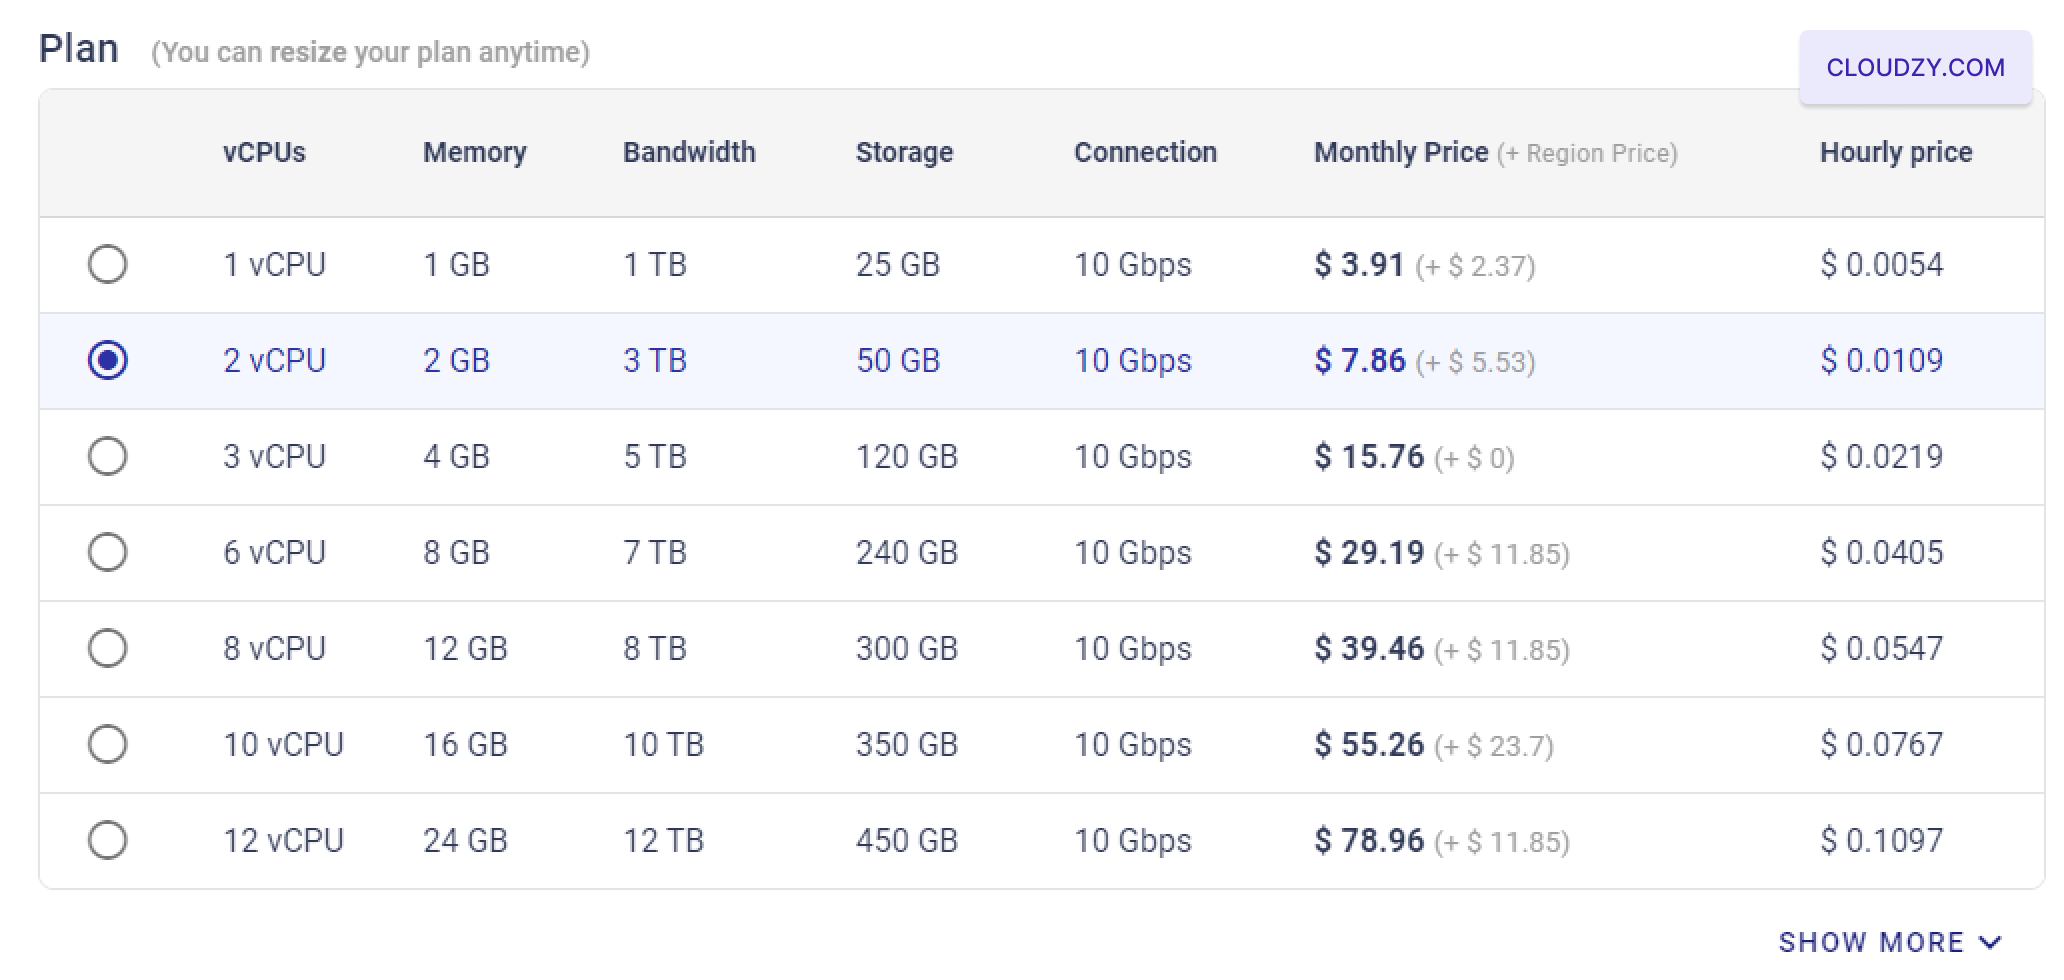Click the 8 TB bandwidth cell
Screen dimensions: 2064x980
click(x=655, y=649)
